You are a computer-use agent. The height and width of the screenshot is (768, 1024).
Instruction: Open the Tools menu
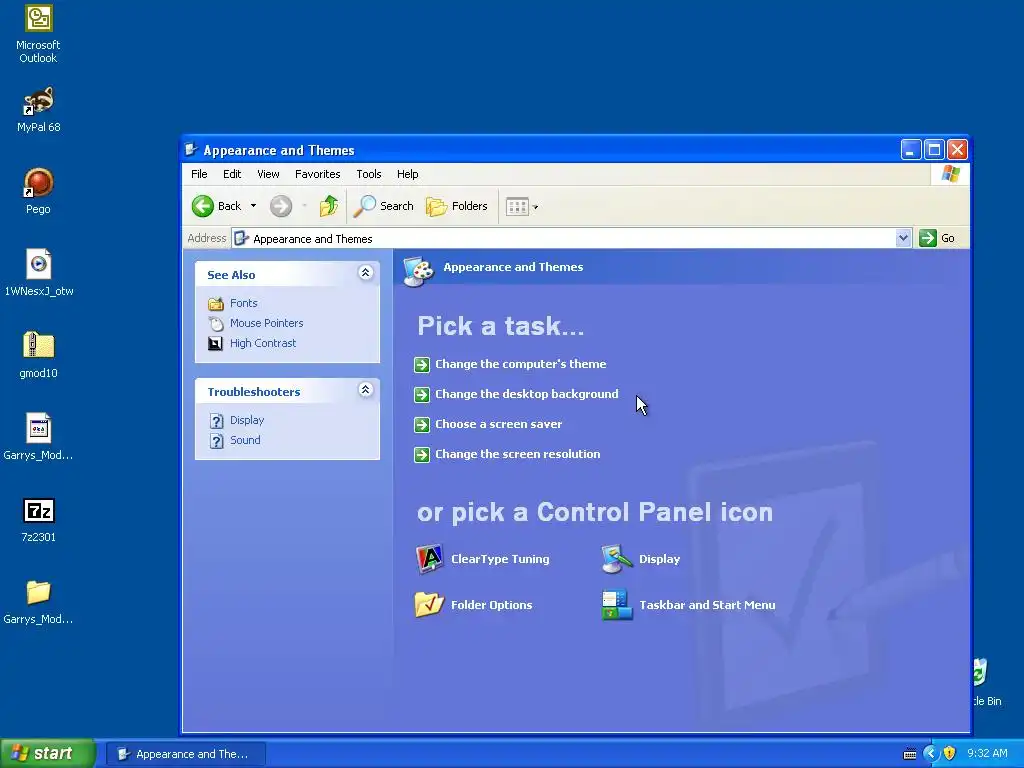pyautogui.click(x=368, y=174)
